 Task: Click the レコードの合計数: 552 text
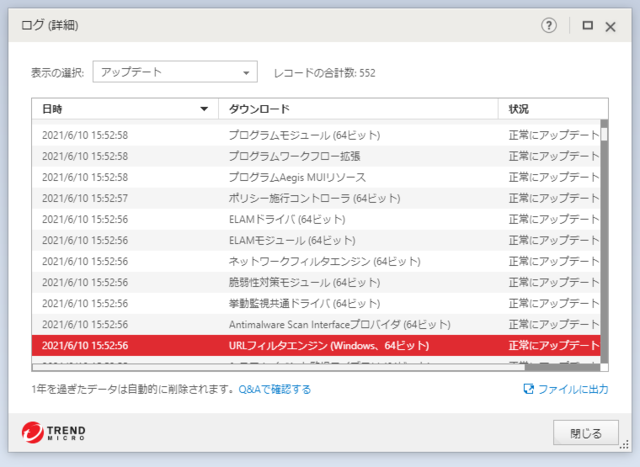coord(324,73)
